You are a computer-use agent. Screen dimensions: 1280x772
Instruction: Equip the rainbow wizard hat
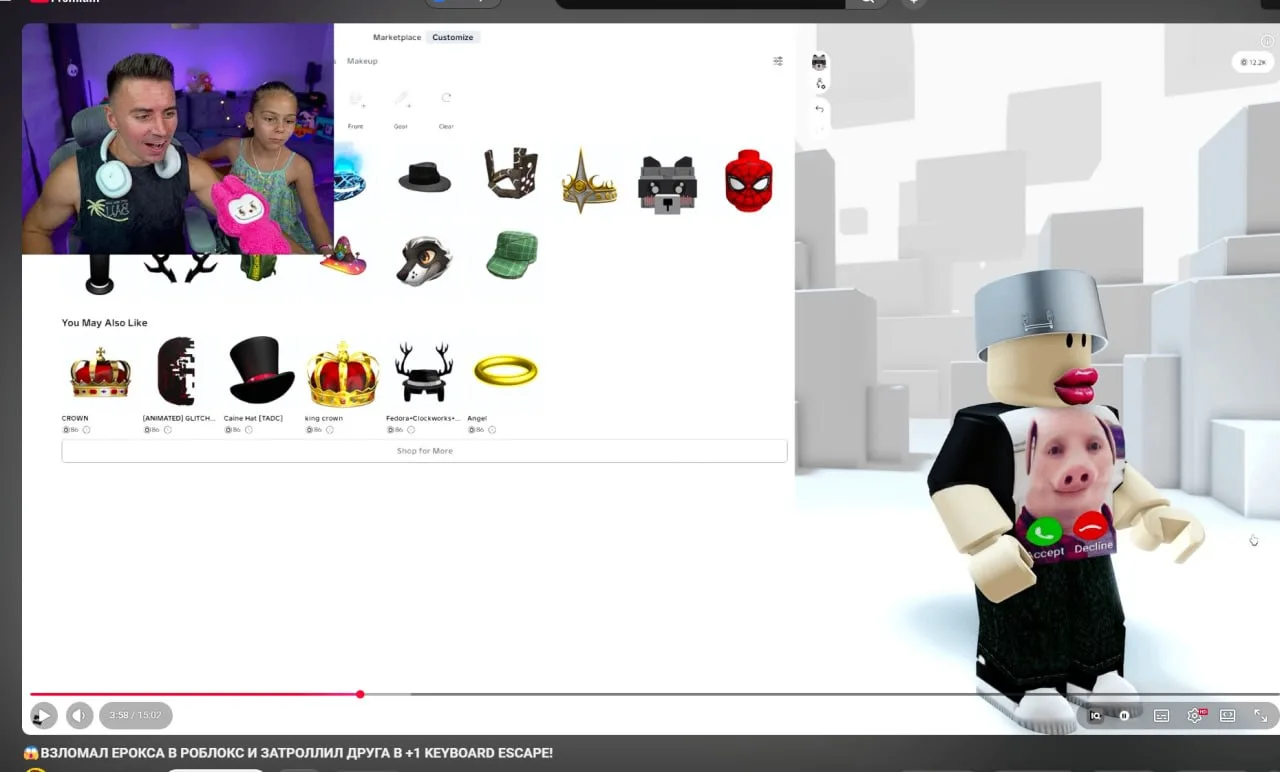click(x=343, y=257)
